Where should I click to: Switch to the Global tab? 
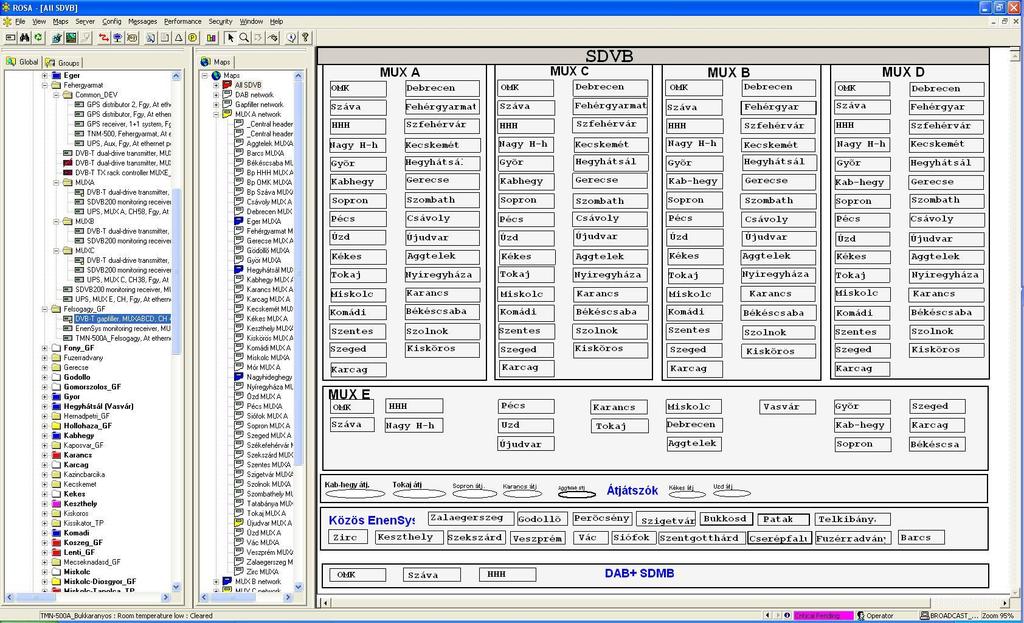click(24, 62)
